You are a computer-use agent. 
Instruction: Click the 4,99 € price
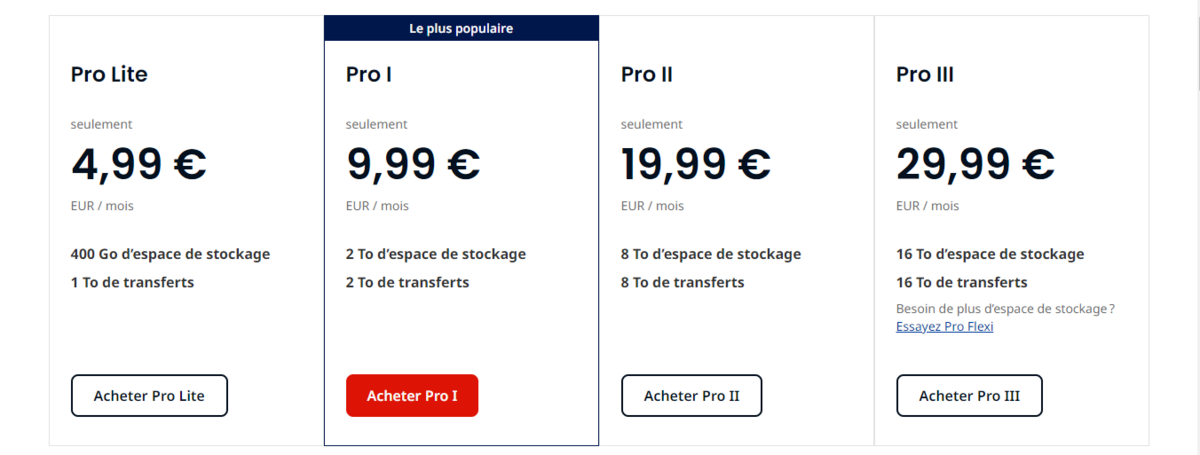point(139,163)
